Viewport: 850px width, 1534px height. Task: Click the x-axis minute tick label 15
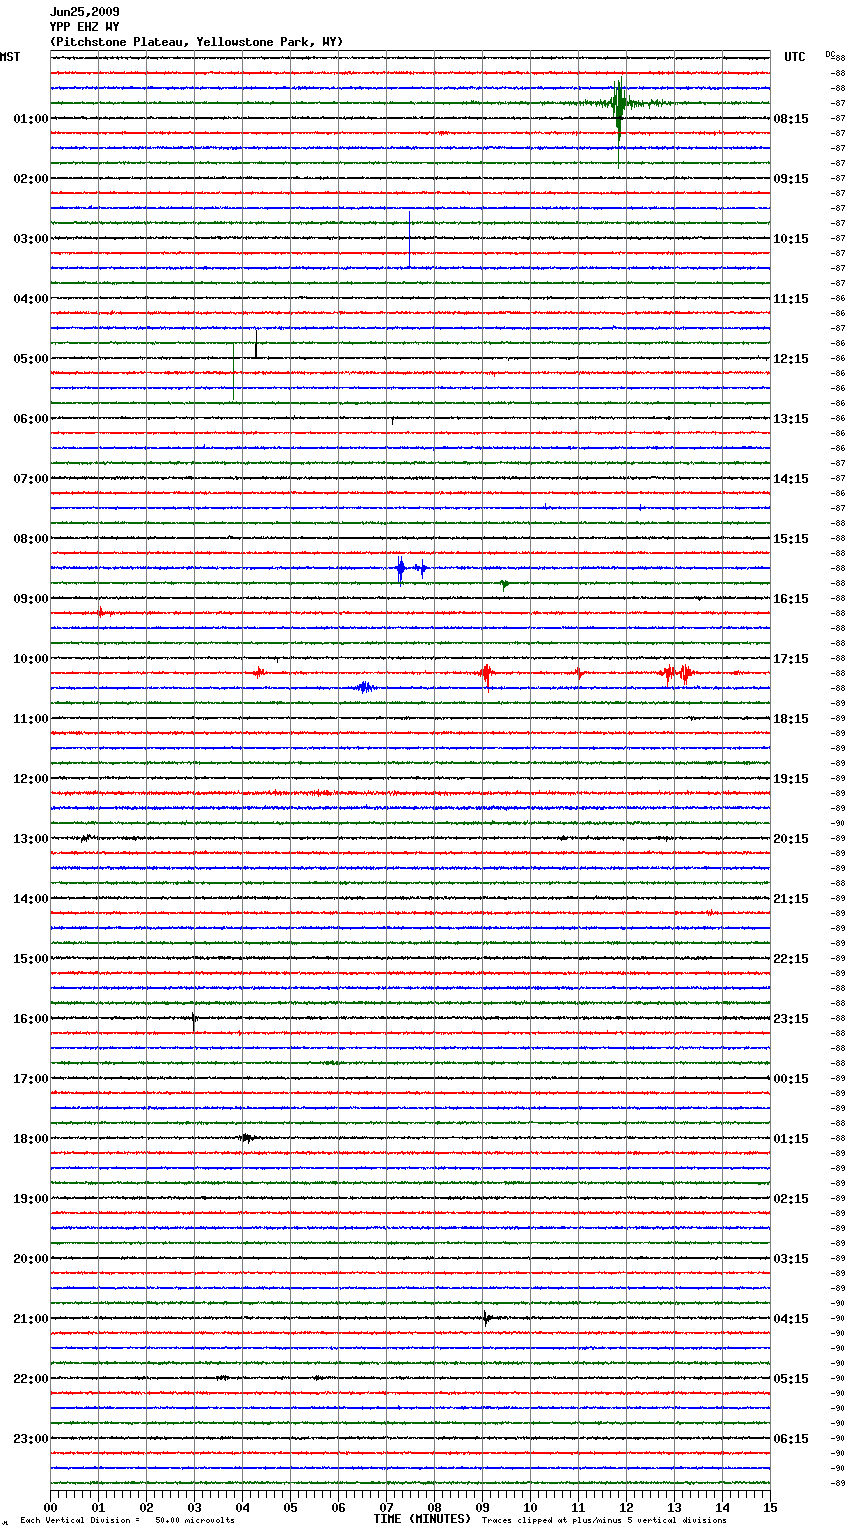pos(770,1507)
